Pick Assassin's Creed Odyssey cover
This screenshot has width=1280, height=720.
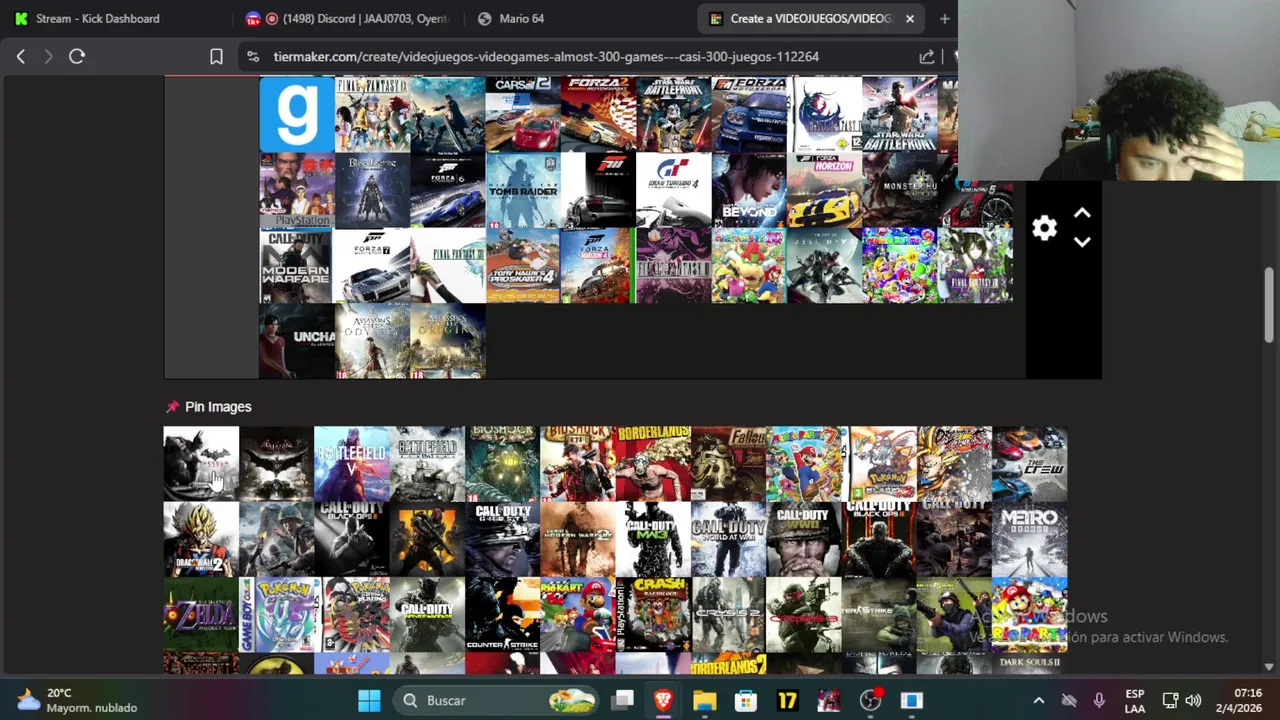pyautogui.click(x=372, y=342)
